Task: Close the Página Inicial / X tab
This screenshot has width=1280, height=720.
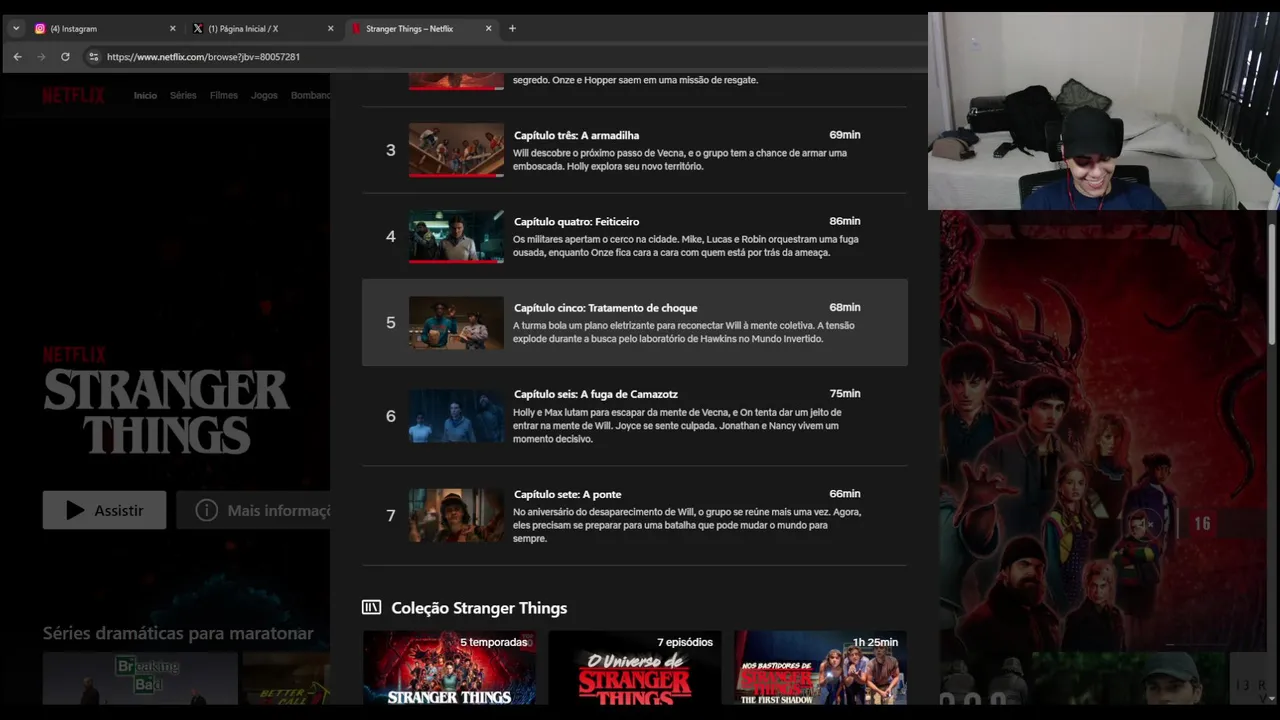Action: [330, 29]
